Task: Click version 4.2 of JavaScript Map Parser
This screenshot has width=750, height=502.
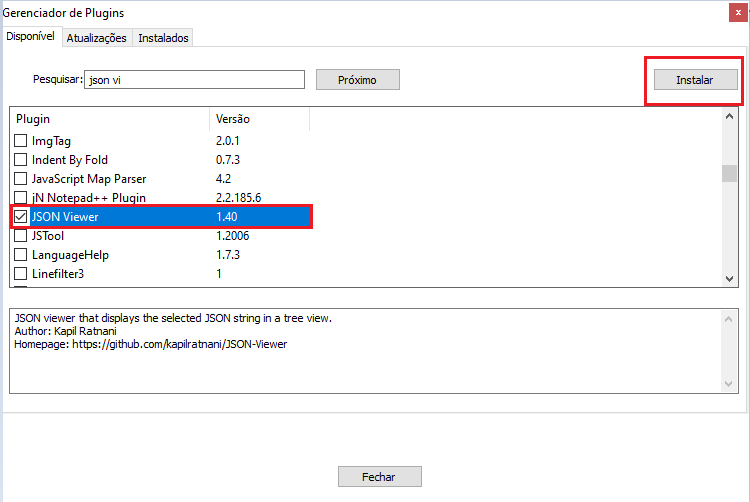Action: click(223, 179)
